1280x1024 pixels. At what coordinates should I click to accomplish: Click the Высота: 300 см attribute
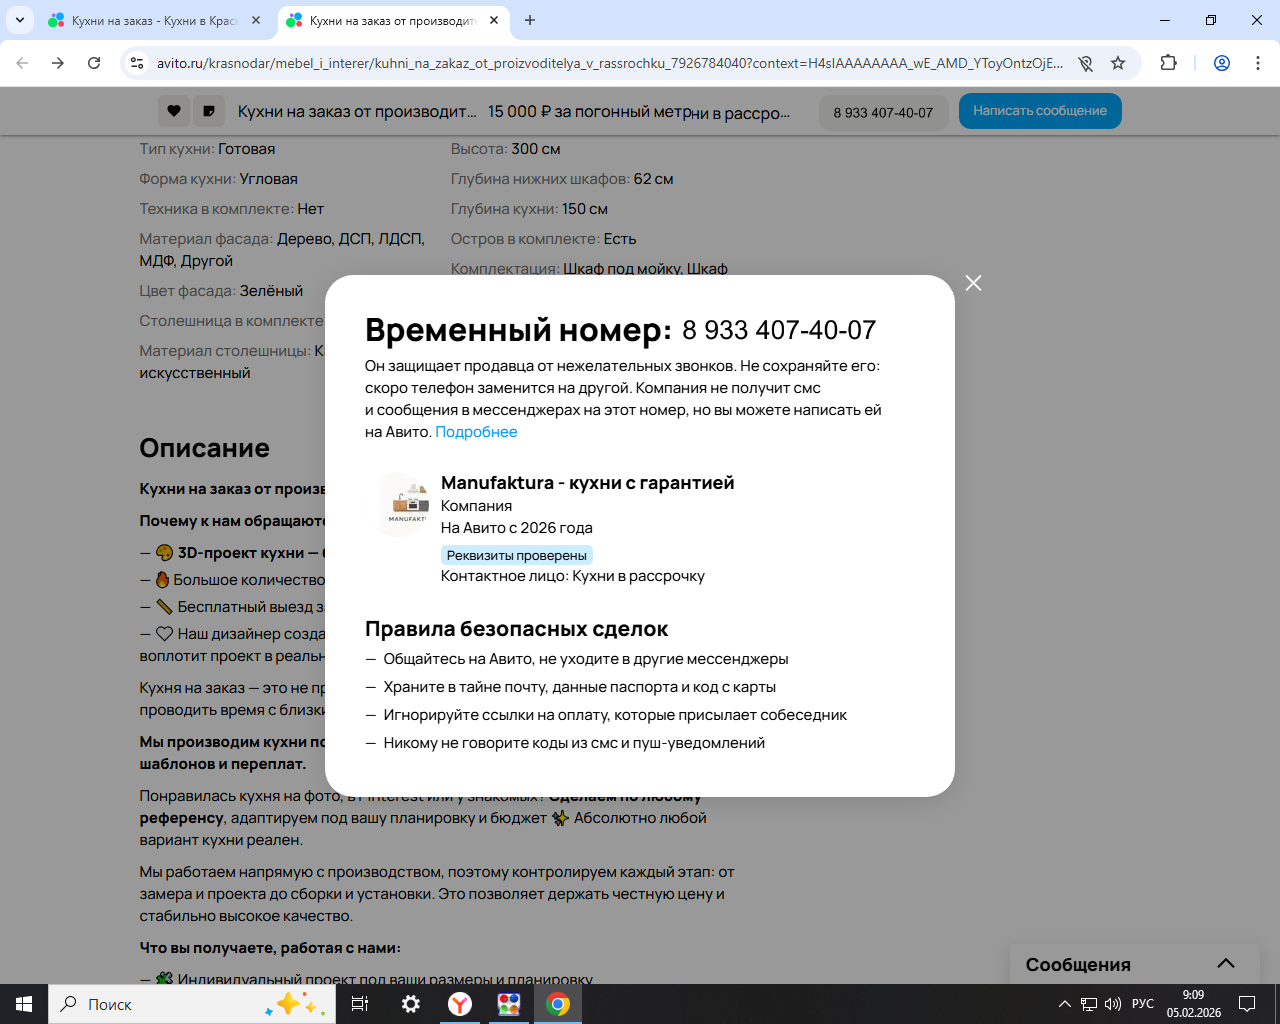coord(505,149)
